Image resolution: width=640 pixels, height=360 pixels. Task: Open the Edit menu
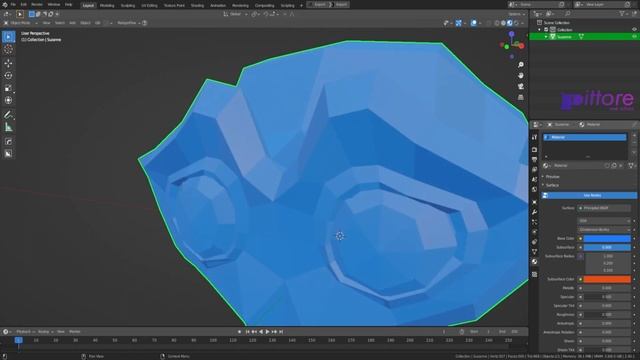click(x=24, y=4)
